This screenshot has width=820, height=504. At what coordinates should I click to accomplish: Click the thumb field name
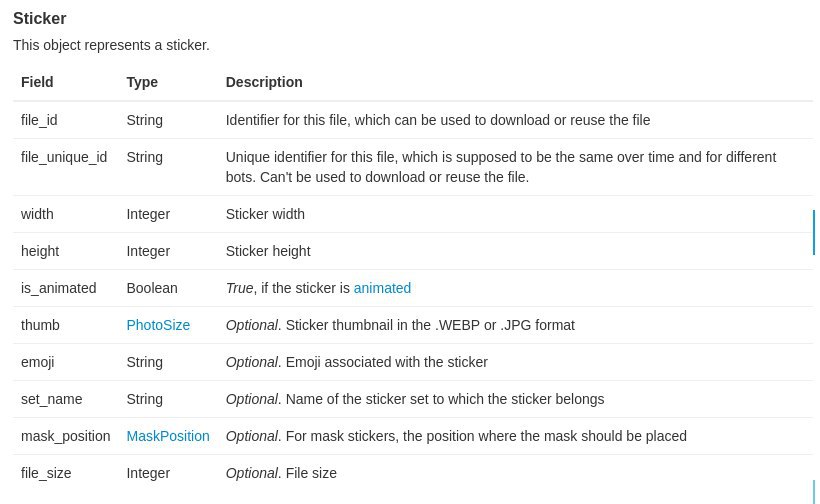[x=40, y=325]
